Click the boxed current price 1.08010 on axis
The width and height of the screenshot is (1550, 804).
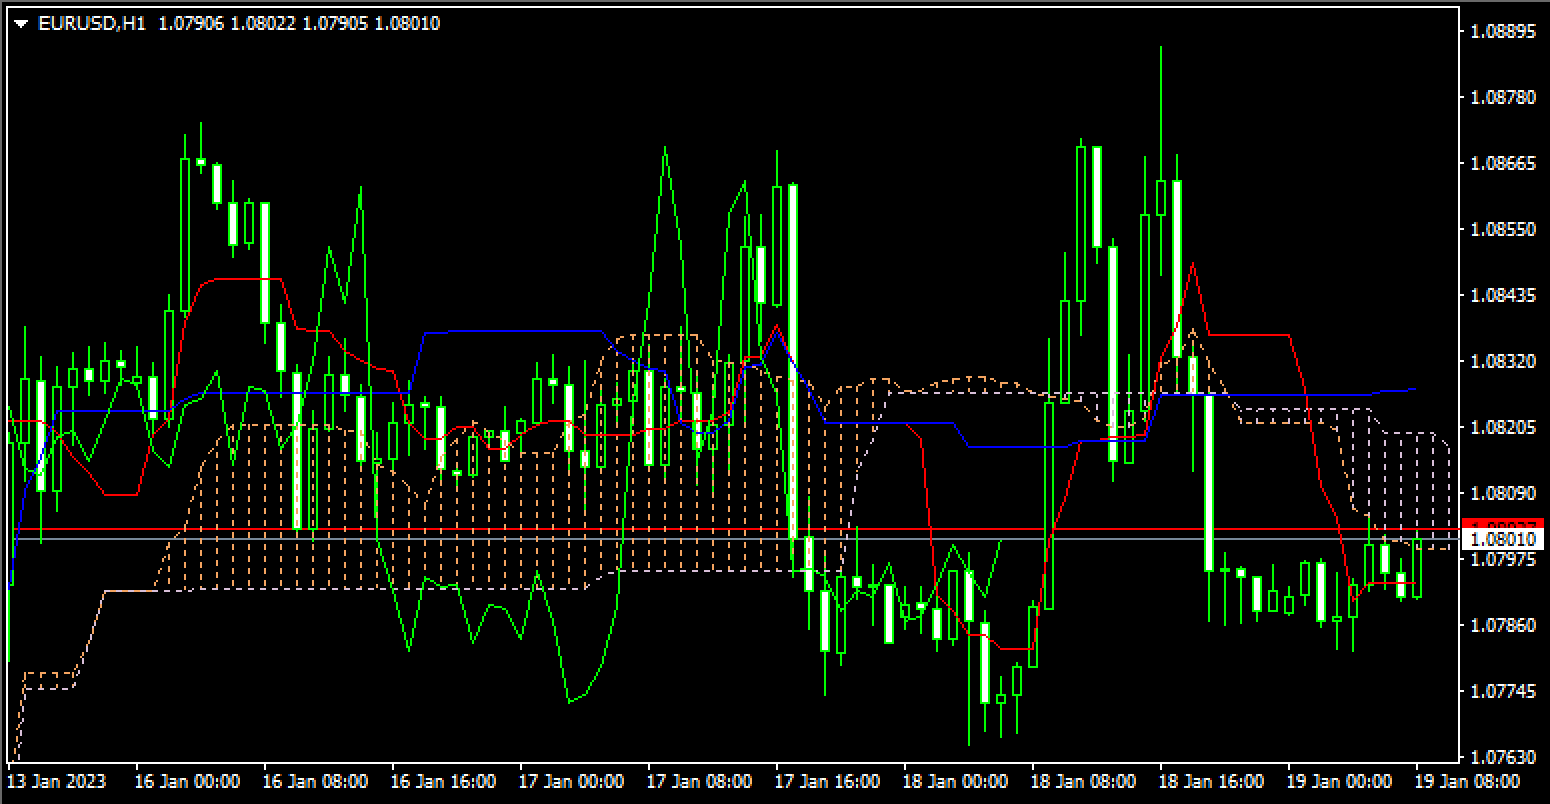tap(1503, 540)
